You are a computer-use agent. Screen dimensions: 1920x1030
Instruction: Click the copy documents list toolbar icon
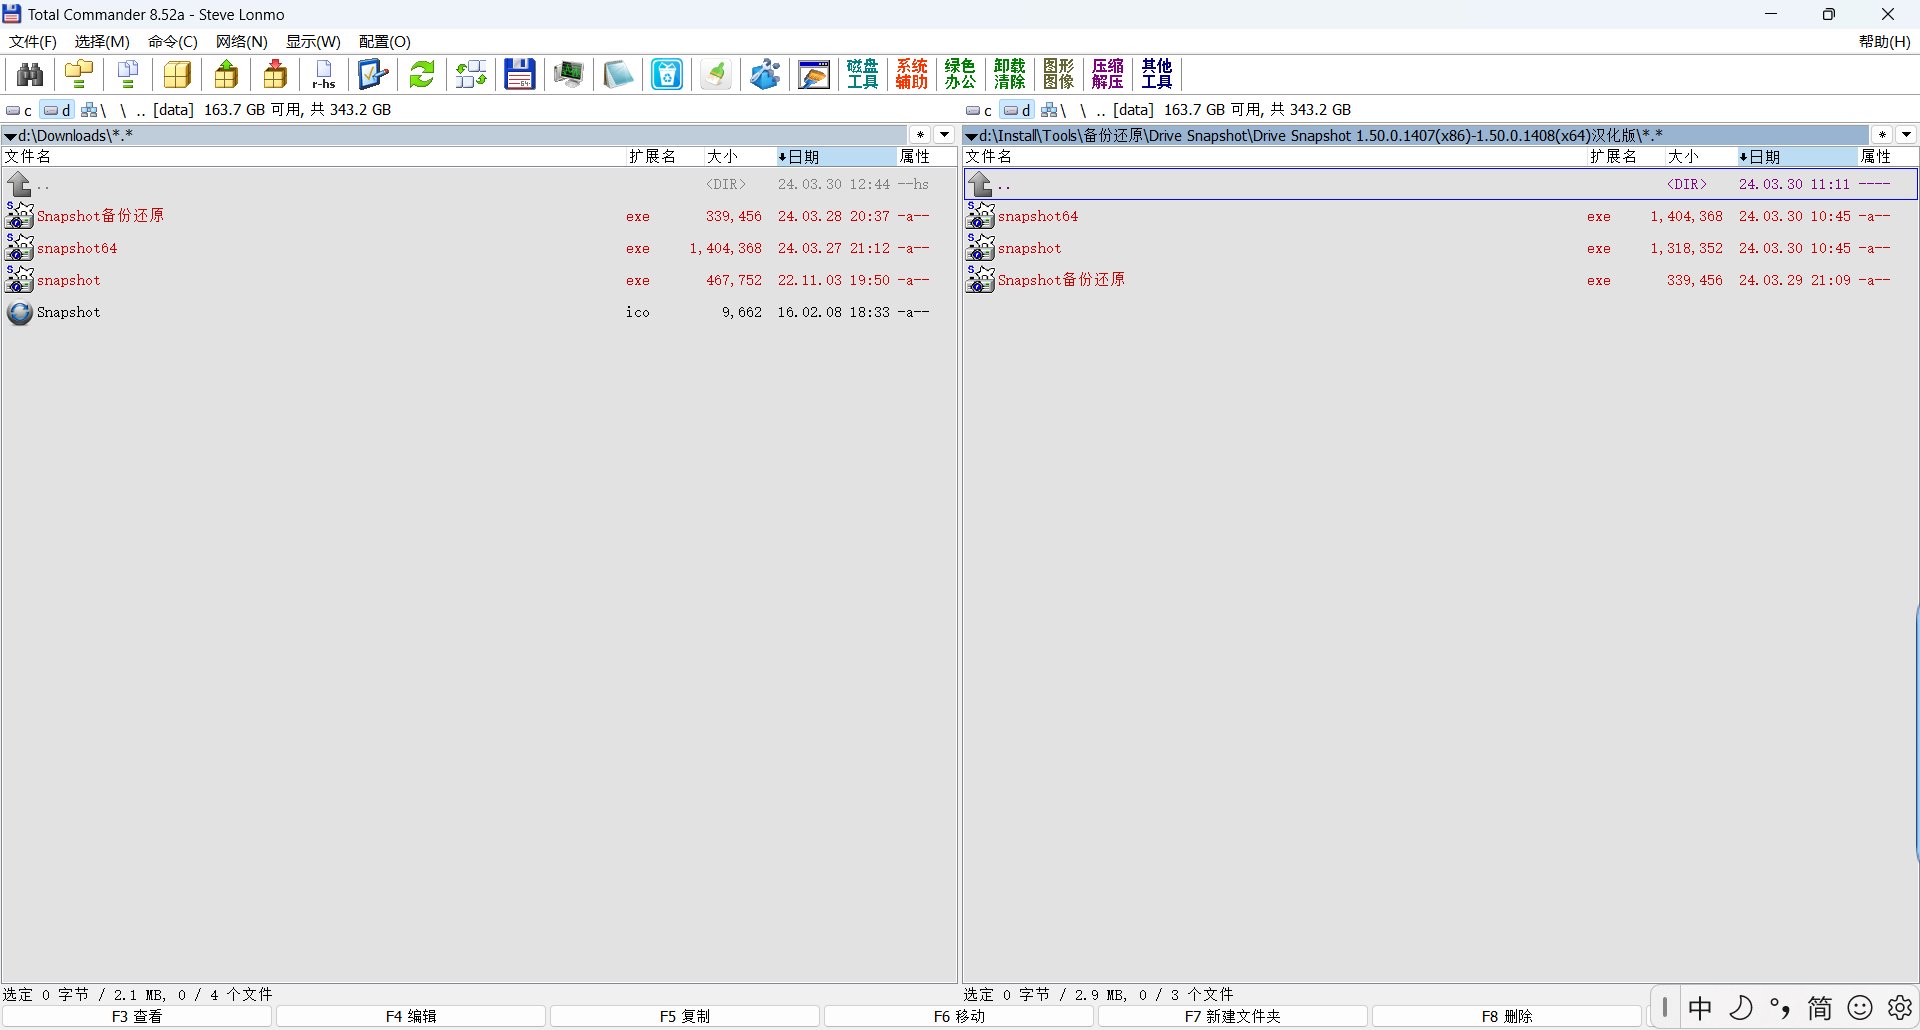click(x=128, y=75)
